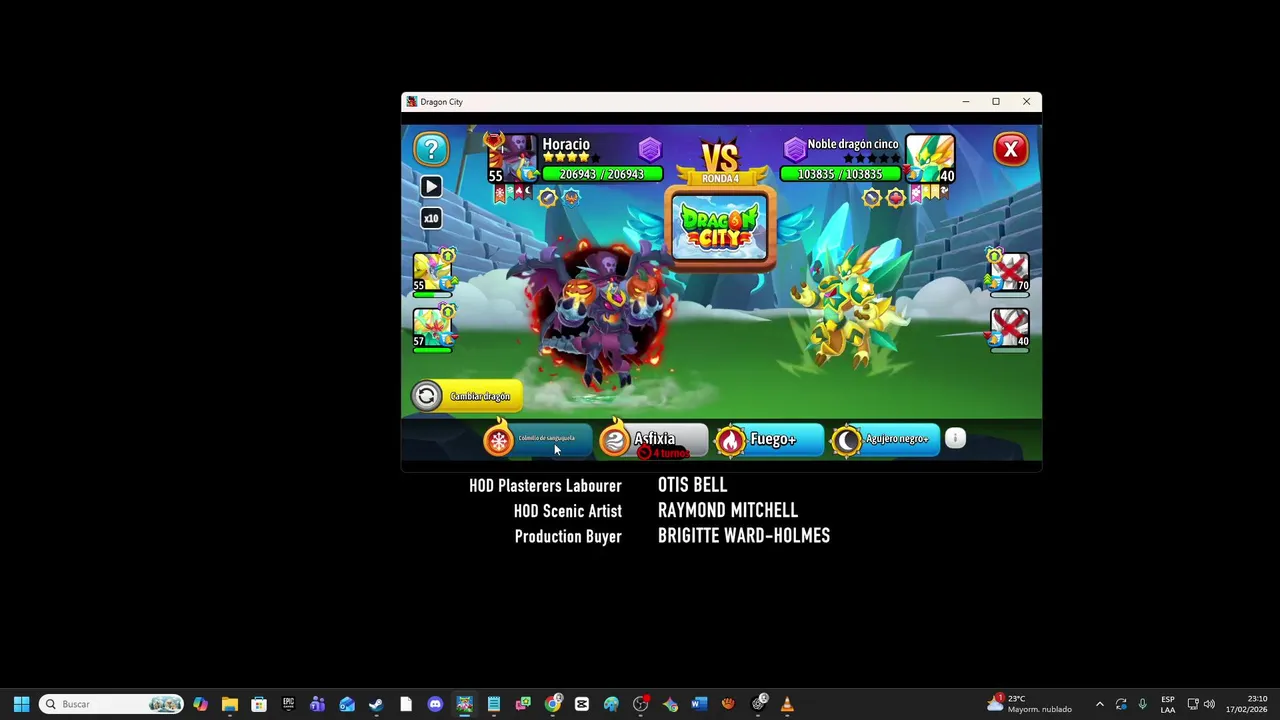The image size is (1280, 720).
Task: Open VLC media player from the taskbar
Action: tap(787, 704)
